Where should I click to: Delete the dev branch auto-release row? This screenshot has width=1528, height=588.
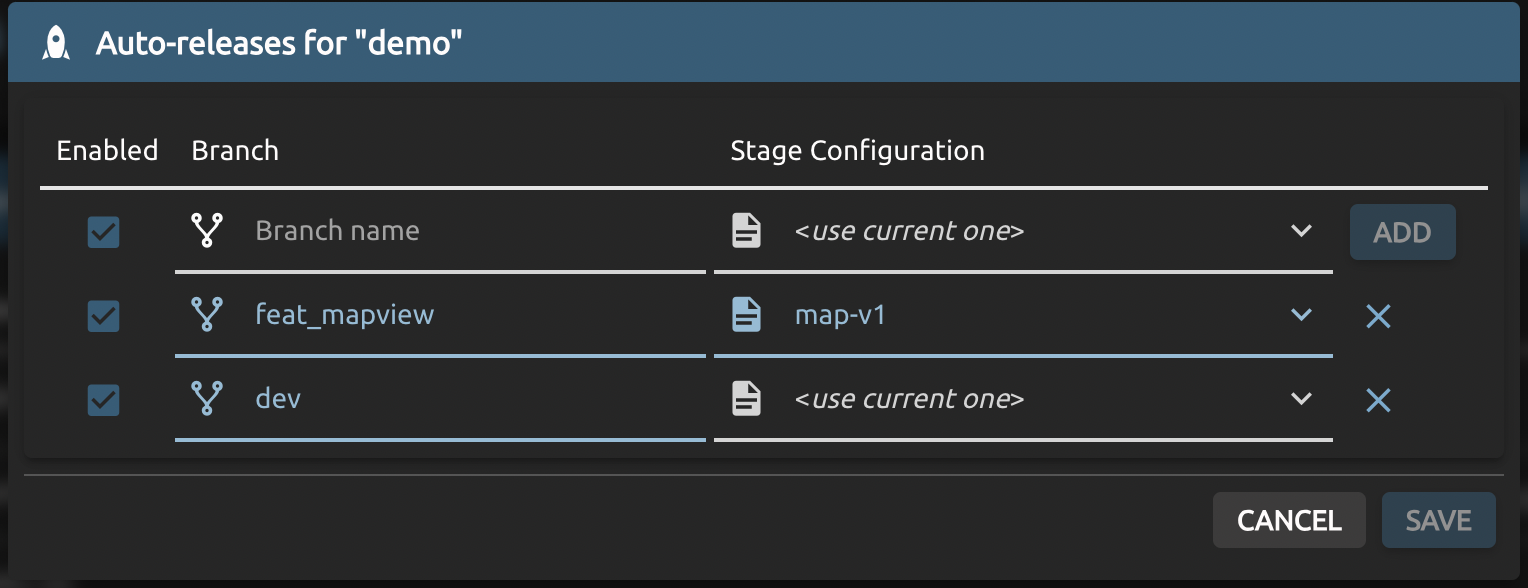[1378, 401]
